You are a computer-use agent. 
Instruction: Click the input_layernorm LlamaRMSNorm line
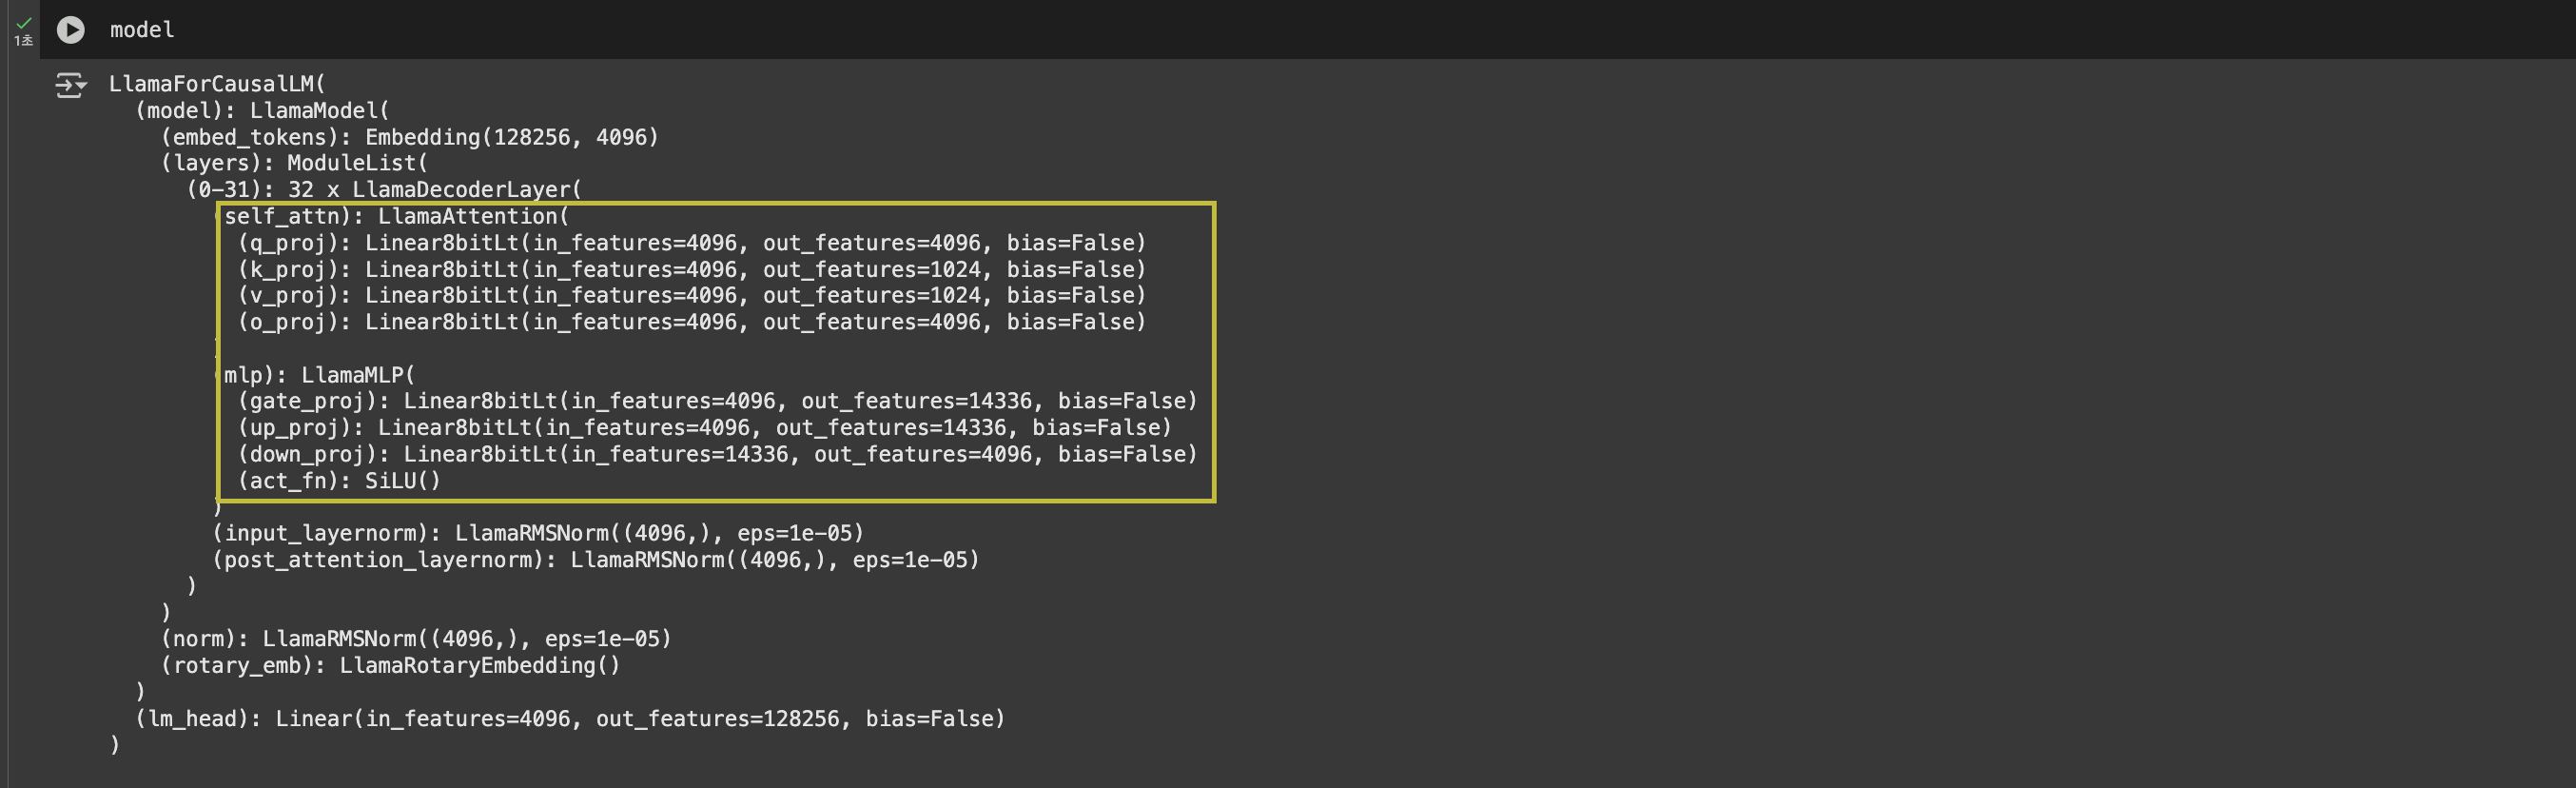(538, 533)
